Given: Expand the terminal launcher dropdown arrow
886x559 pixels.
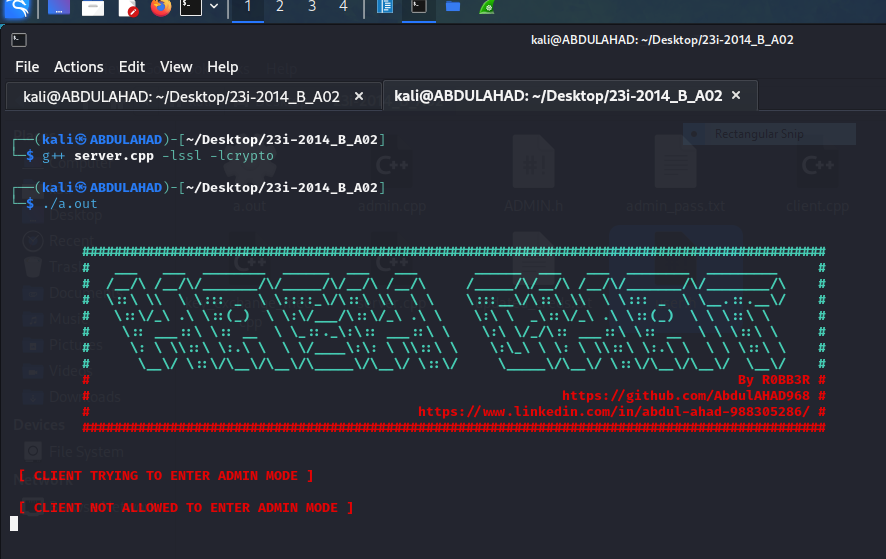Looking at the screenshot, I should (x=214, y=9).
